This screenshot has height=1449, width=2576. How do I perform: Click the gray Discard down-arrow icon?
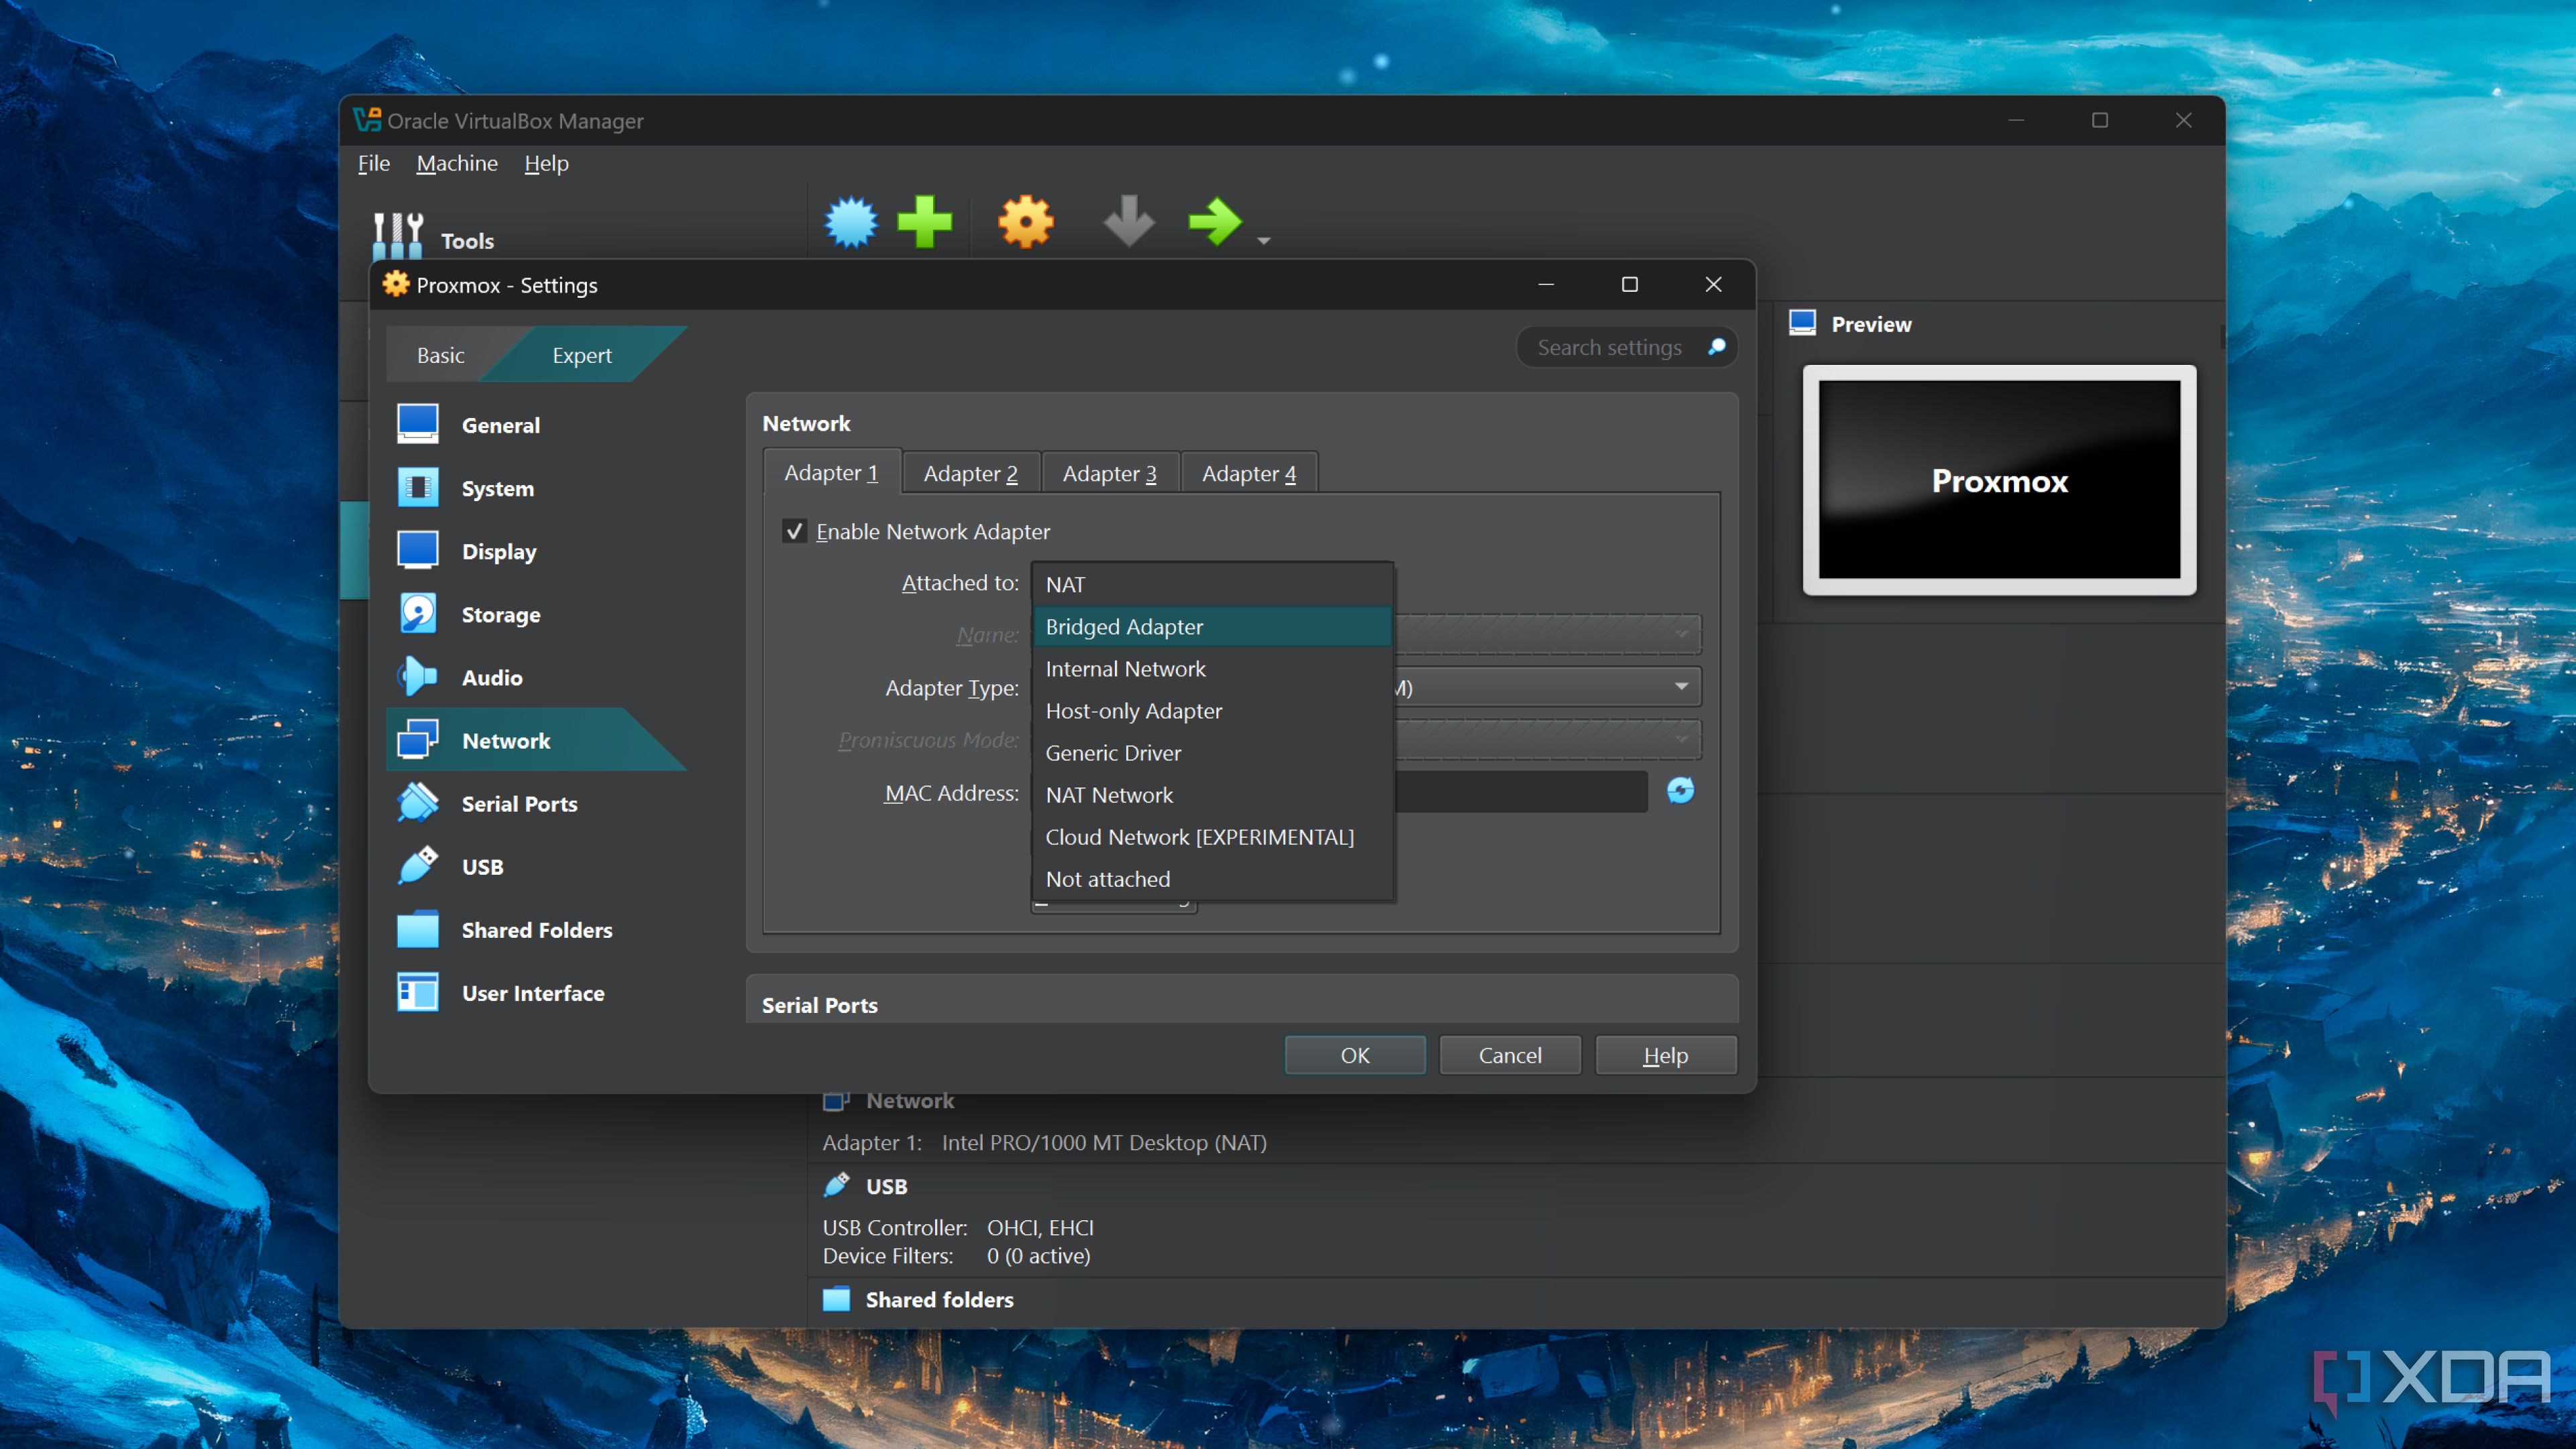tap(1128, 221)
